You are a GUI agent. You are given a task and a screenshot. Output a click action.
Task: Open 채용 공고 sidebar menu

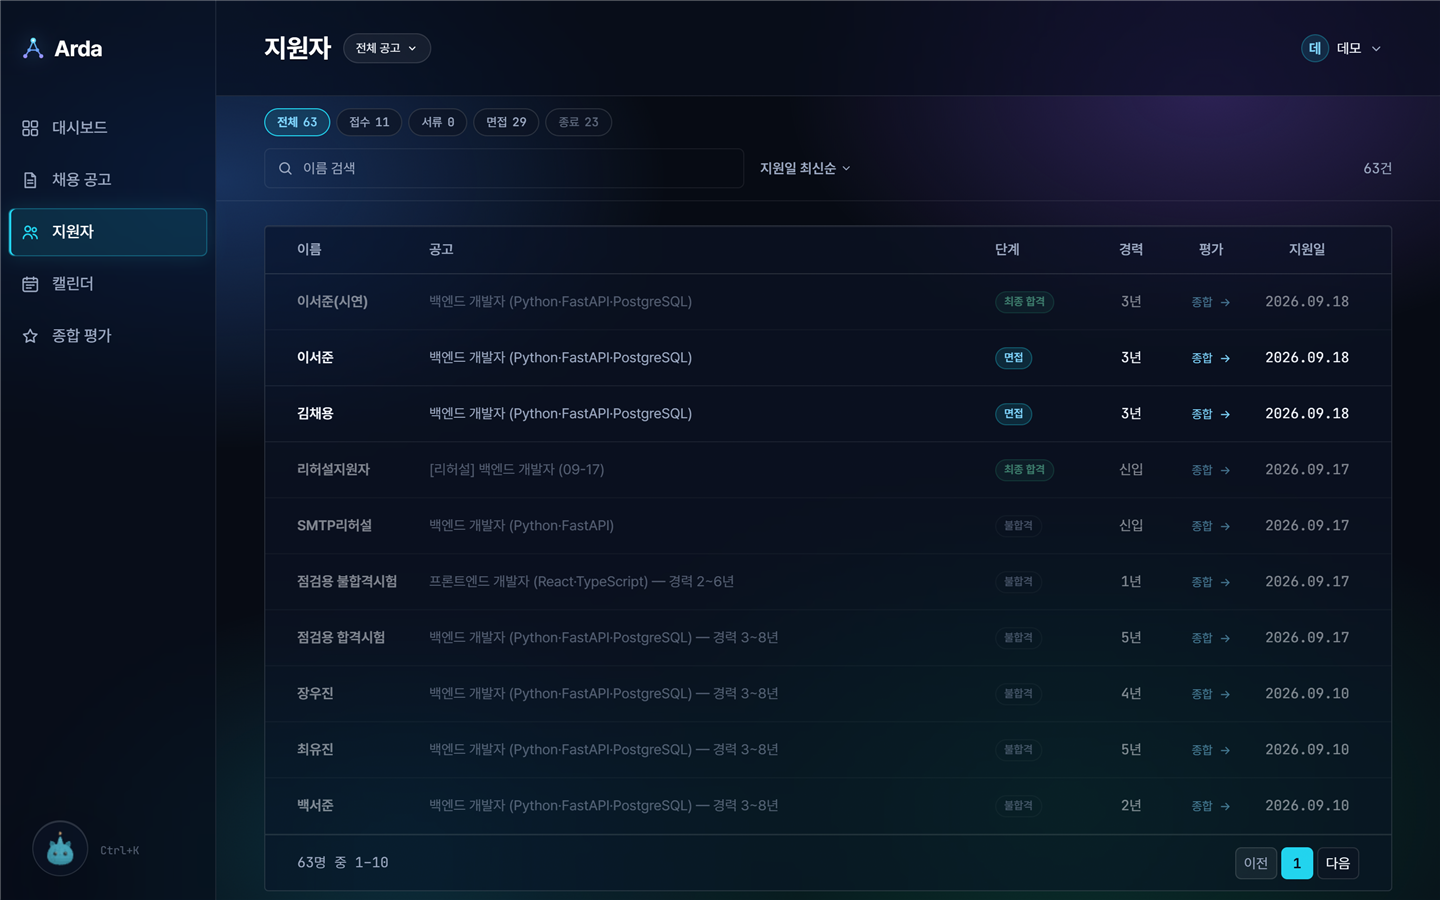(108, 180)
